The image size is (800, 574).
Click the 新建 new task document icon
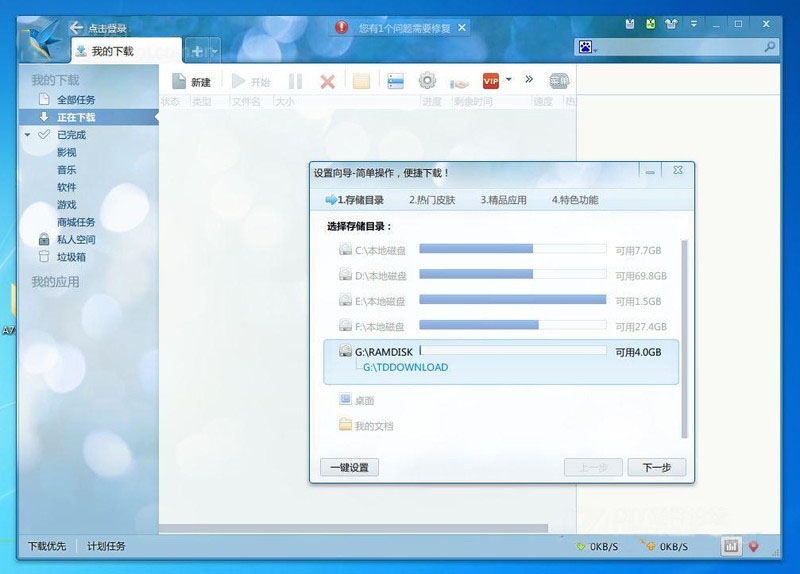pyautogui.click(x=179, y=81)
